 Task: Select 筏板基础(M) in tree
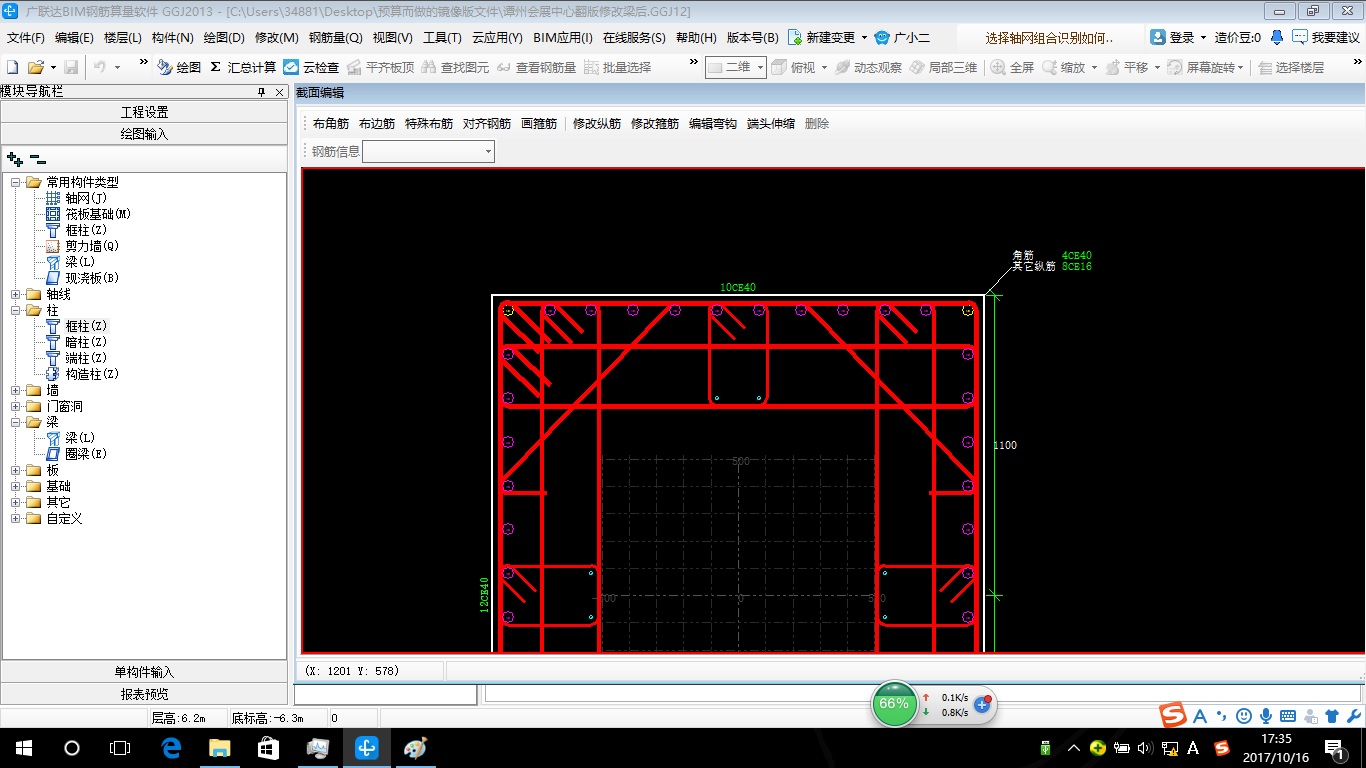98,214
